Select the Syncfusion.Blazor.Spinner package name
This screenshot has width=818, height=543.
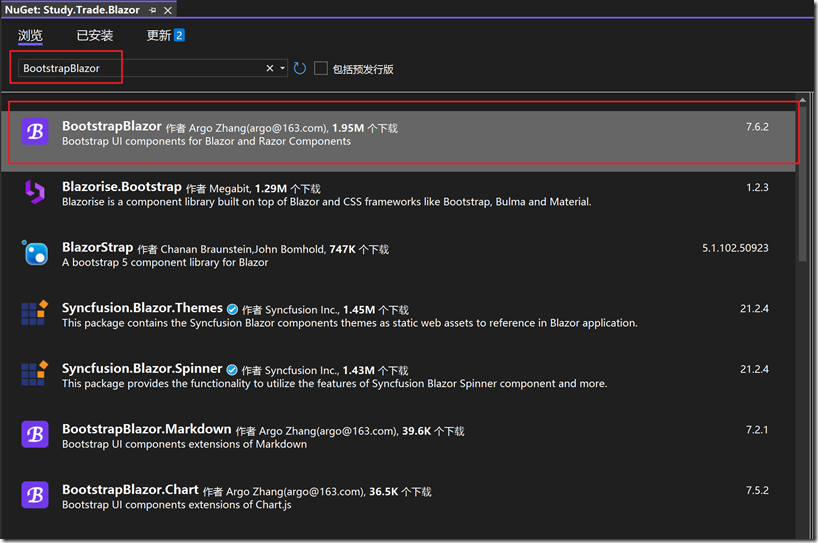tap(142, 368)
